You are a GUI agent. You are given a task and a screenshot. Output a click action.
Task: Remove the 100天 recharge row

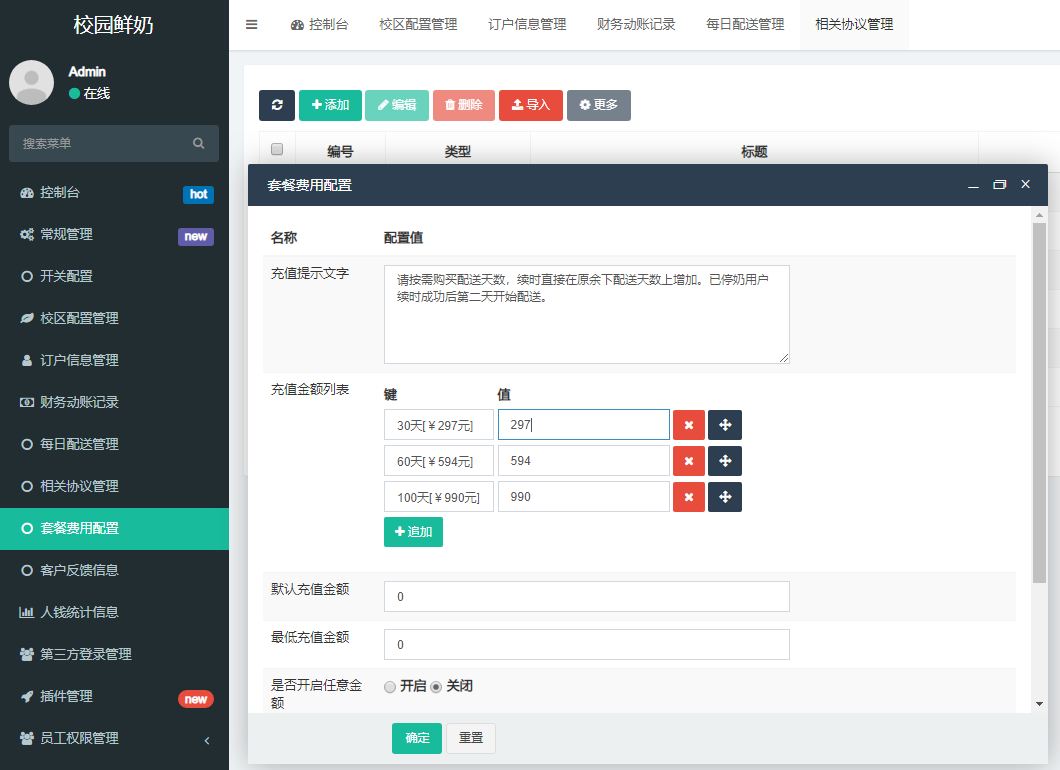click(688, 497)
